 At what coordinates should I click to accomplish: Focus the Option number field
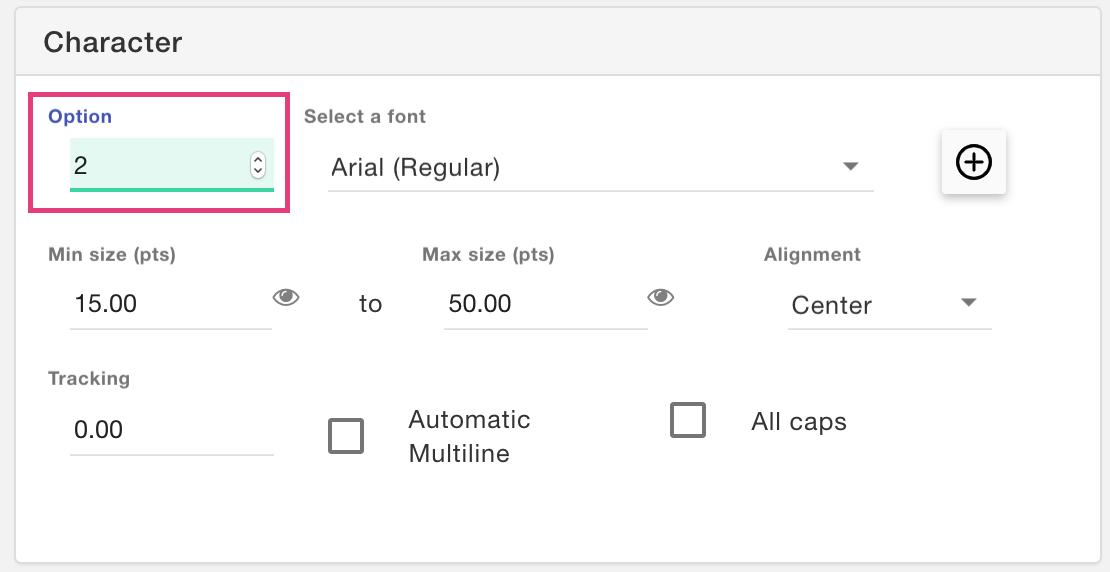(x=172, y=165)
